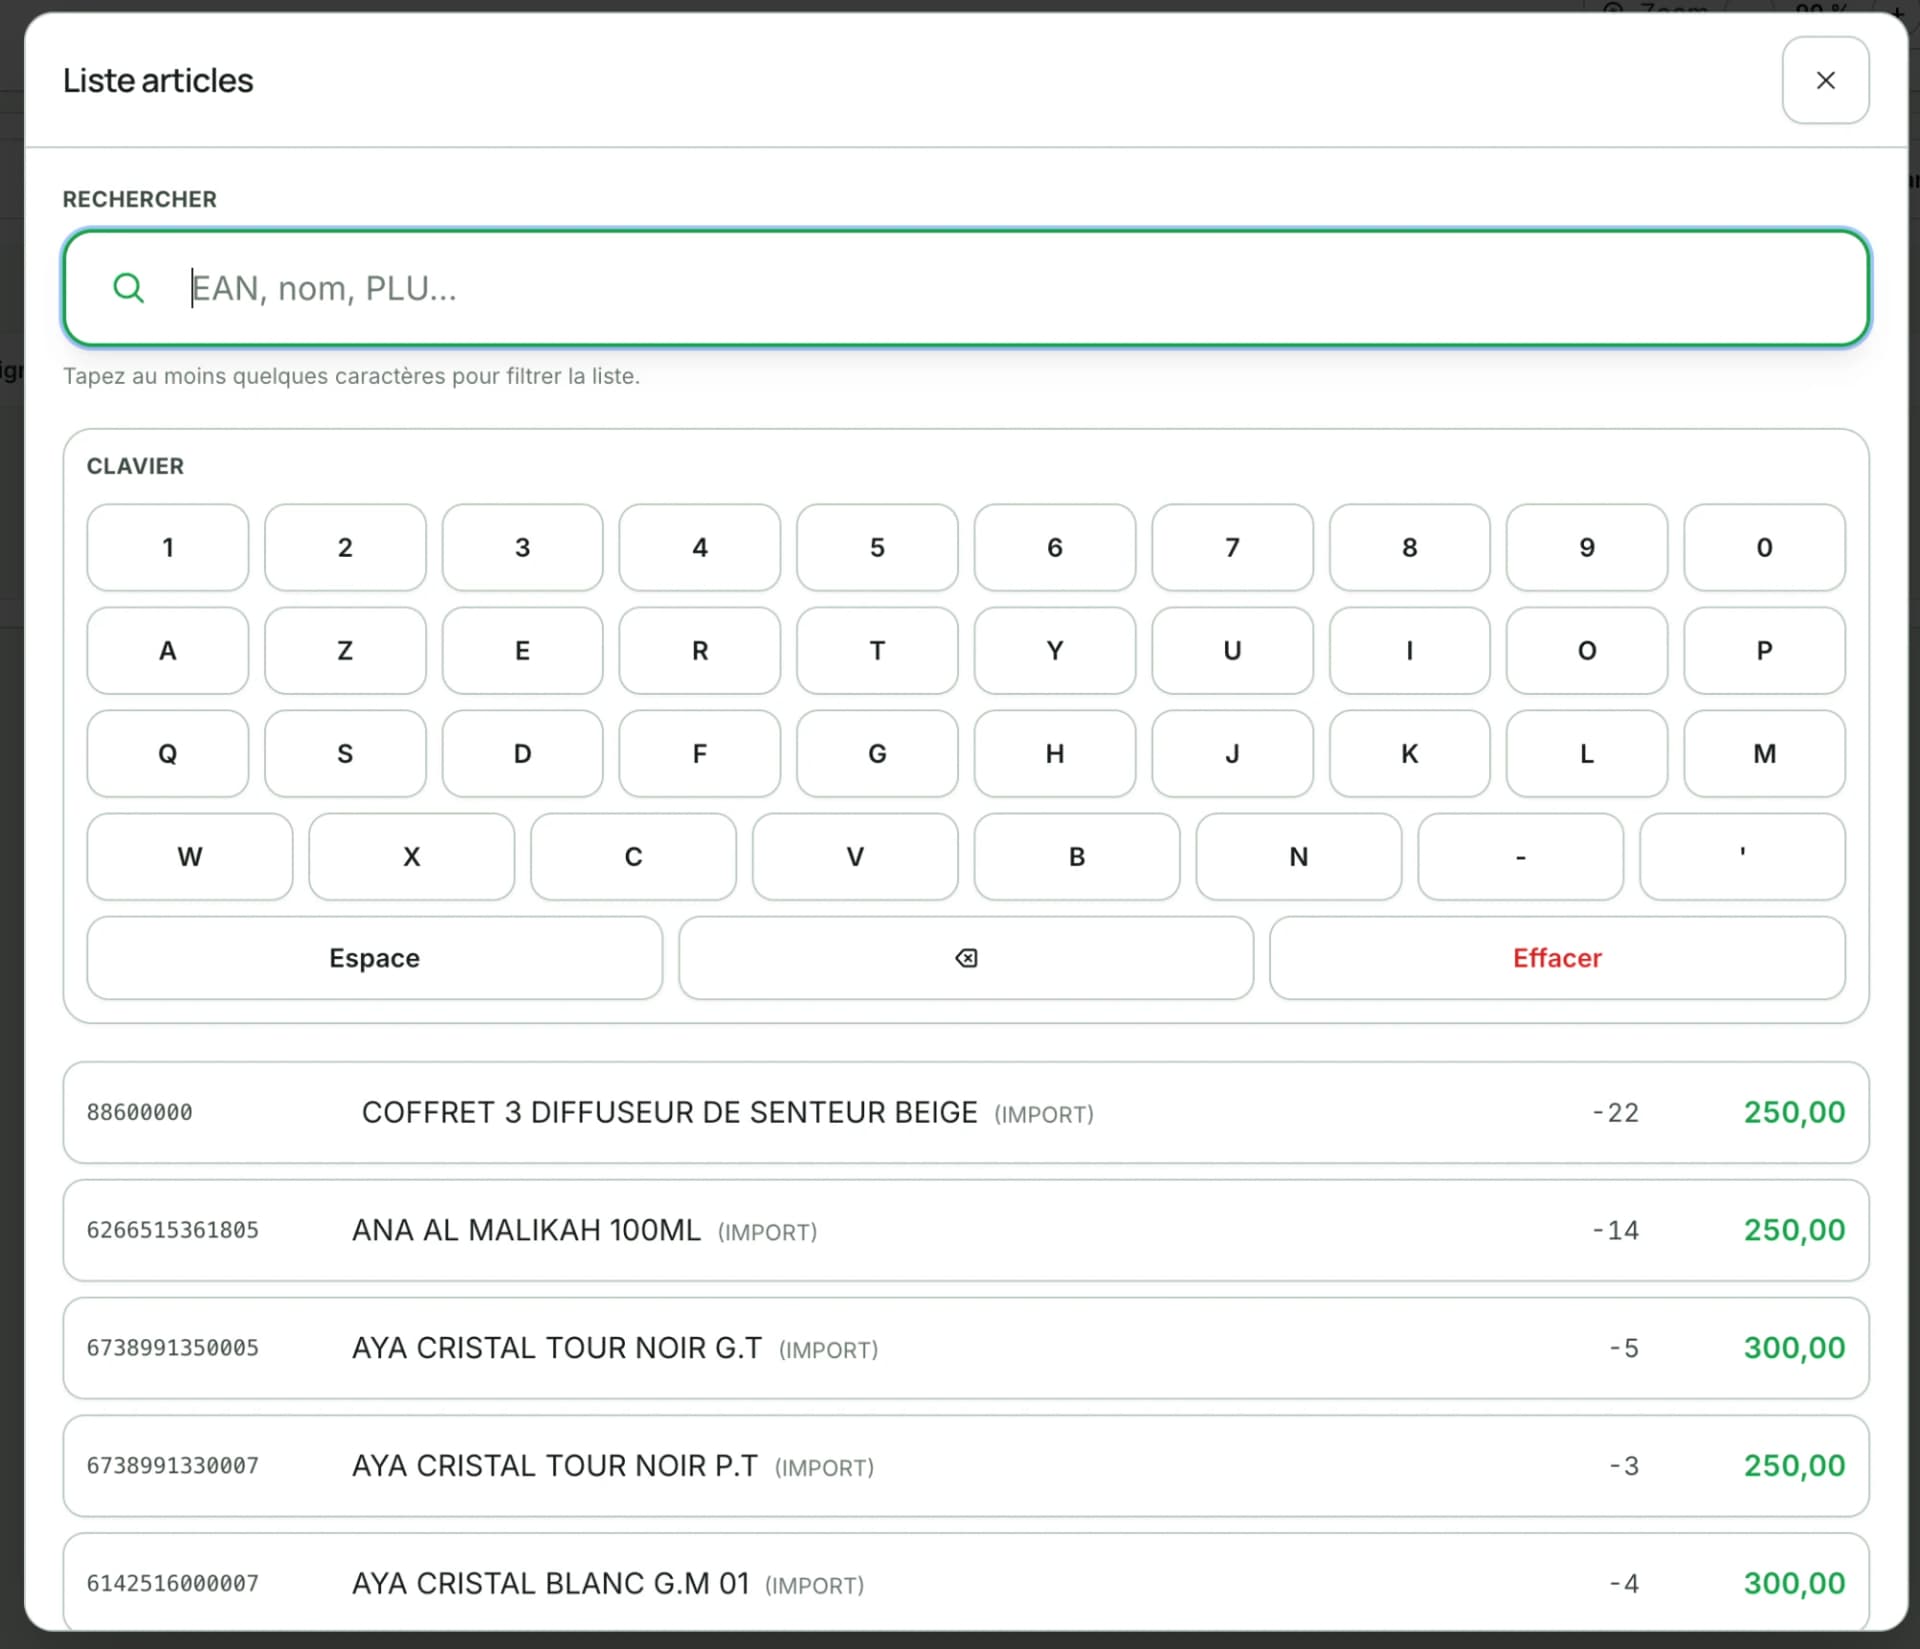Tap key 0 on the clavier
The height and width of the screenshot is (1649, 1920).
click(1764, 548)
